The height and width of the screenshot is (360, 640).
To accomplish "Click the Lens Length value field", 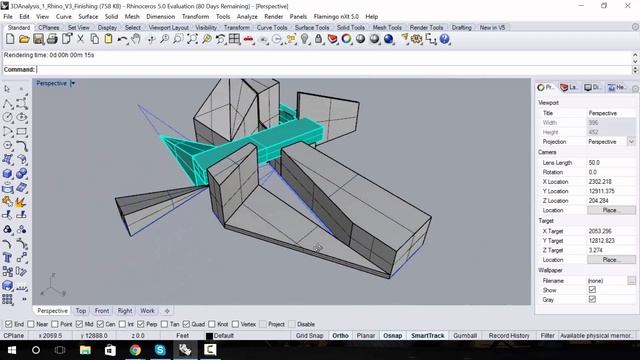I will point(611,162).
